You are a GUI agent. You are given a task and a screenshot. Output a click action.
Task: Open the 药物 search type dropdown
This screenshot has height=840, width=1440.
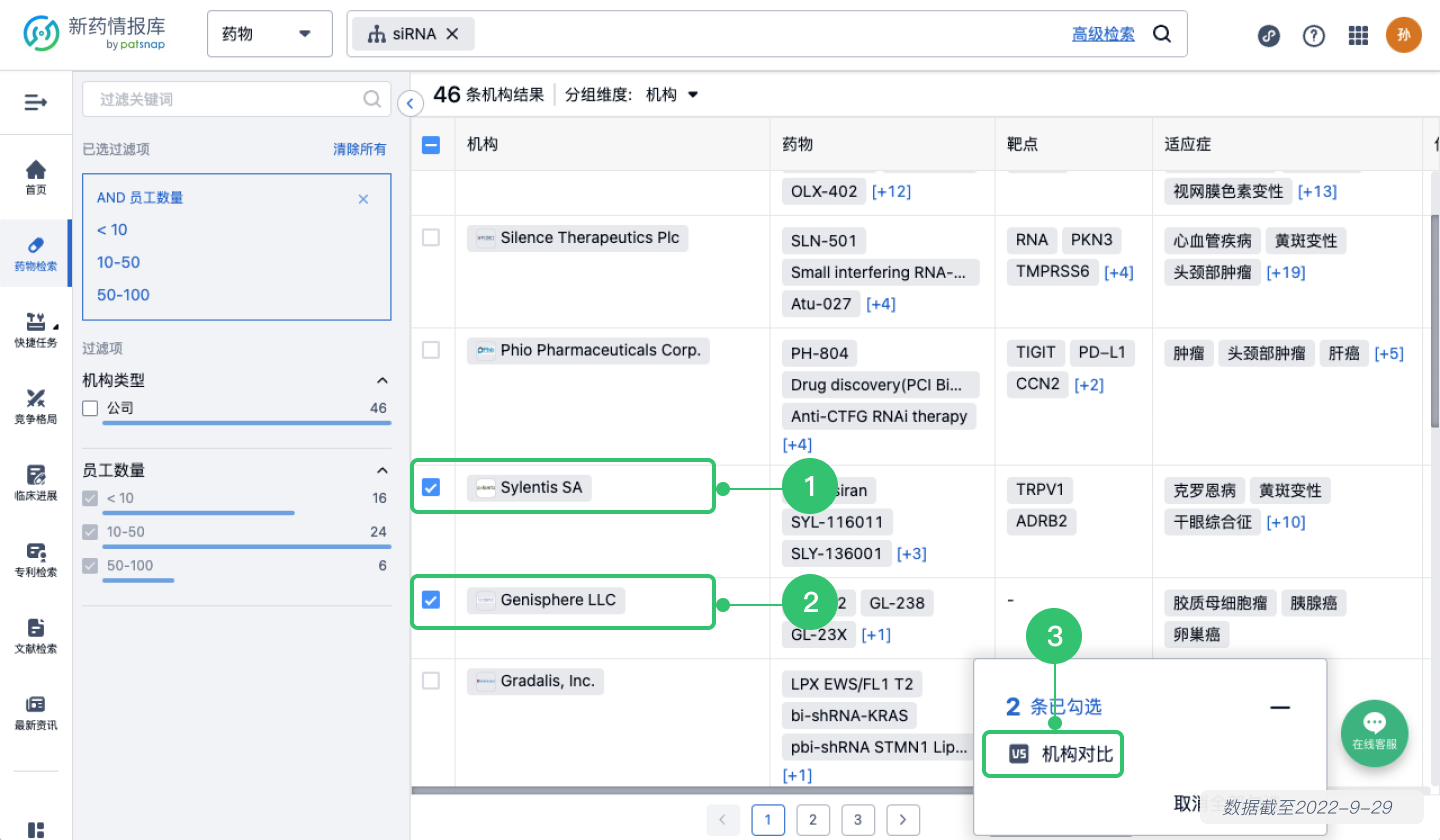(x=270, y=34)
